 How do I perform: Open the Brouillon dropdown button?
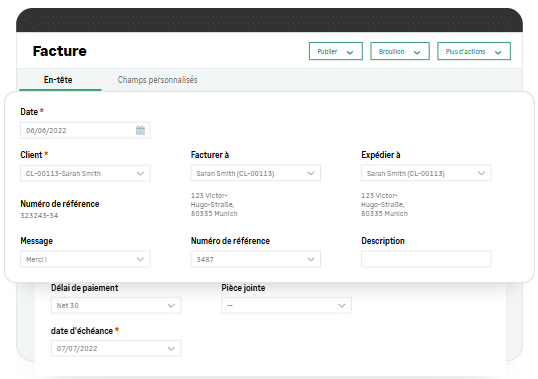[x=400, y=51]
